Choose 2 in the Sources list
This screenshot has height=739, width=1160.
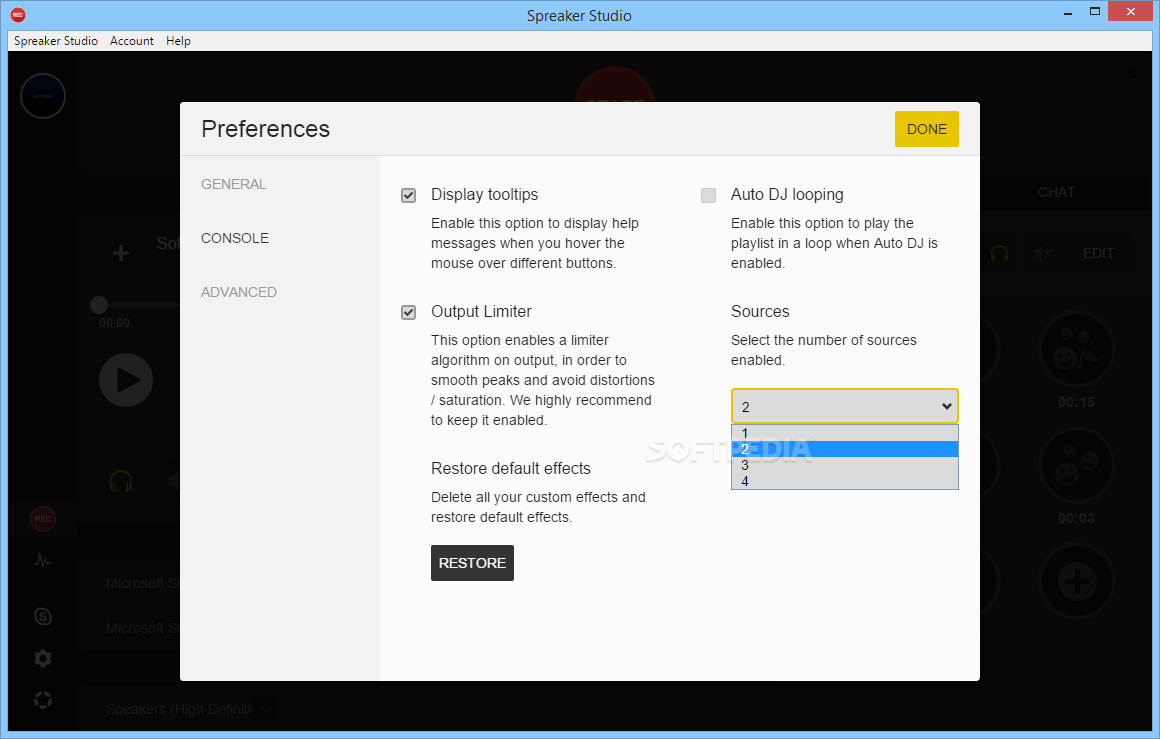845,449
